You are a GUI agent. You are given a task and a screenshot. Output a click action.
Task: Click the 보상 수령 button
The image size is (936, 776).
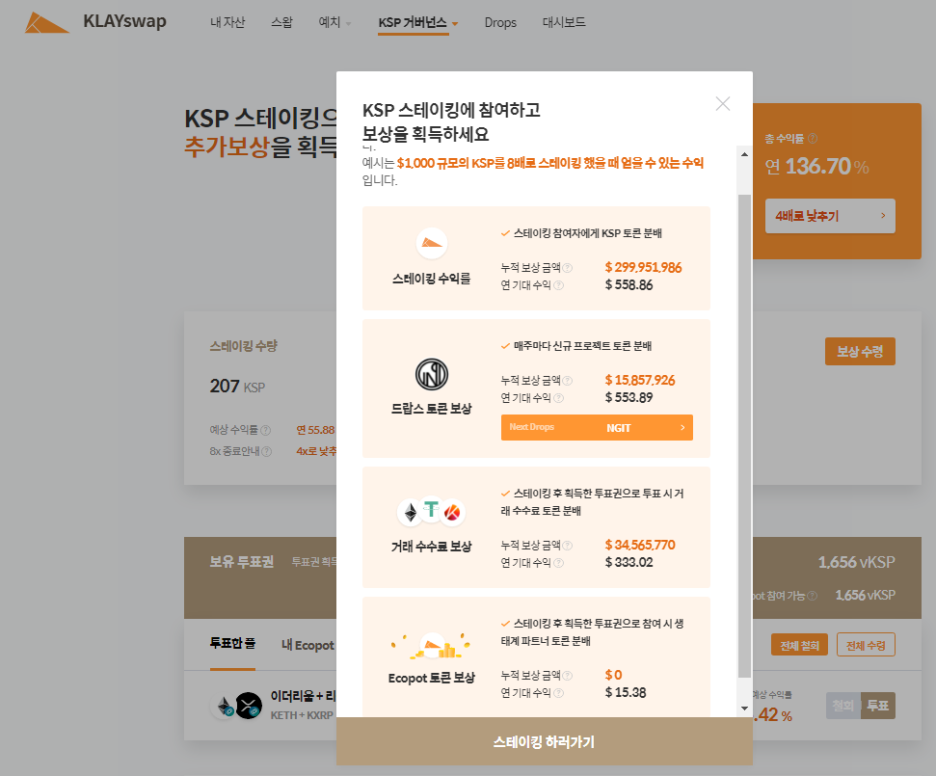(860, 352)
